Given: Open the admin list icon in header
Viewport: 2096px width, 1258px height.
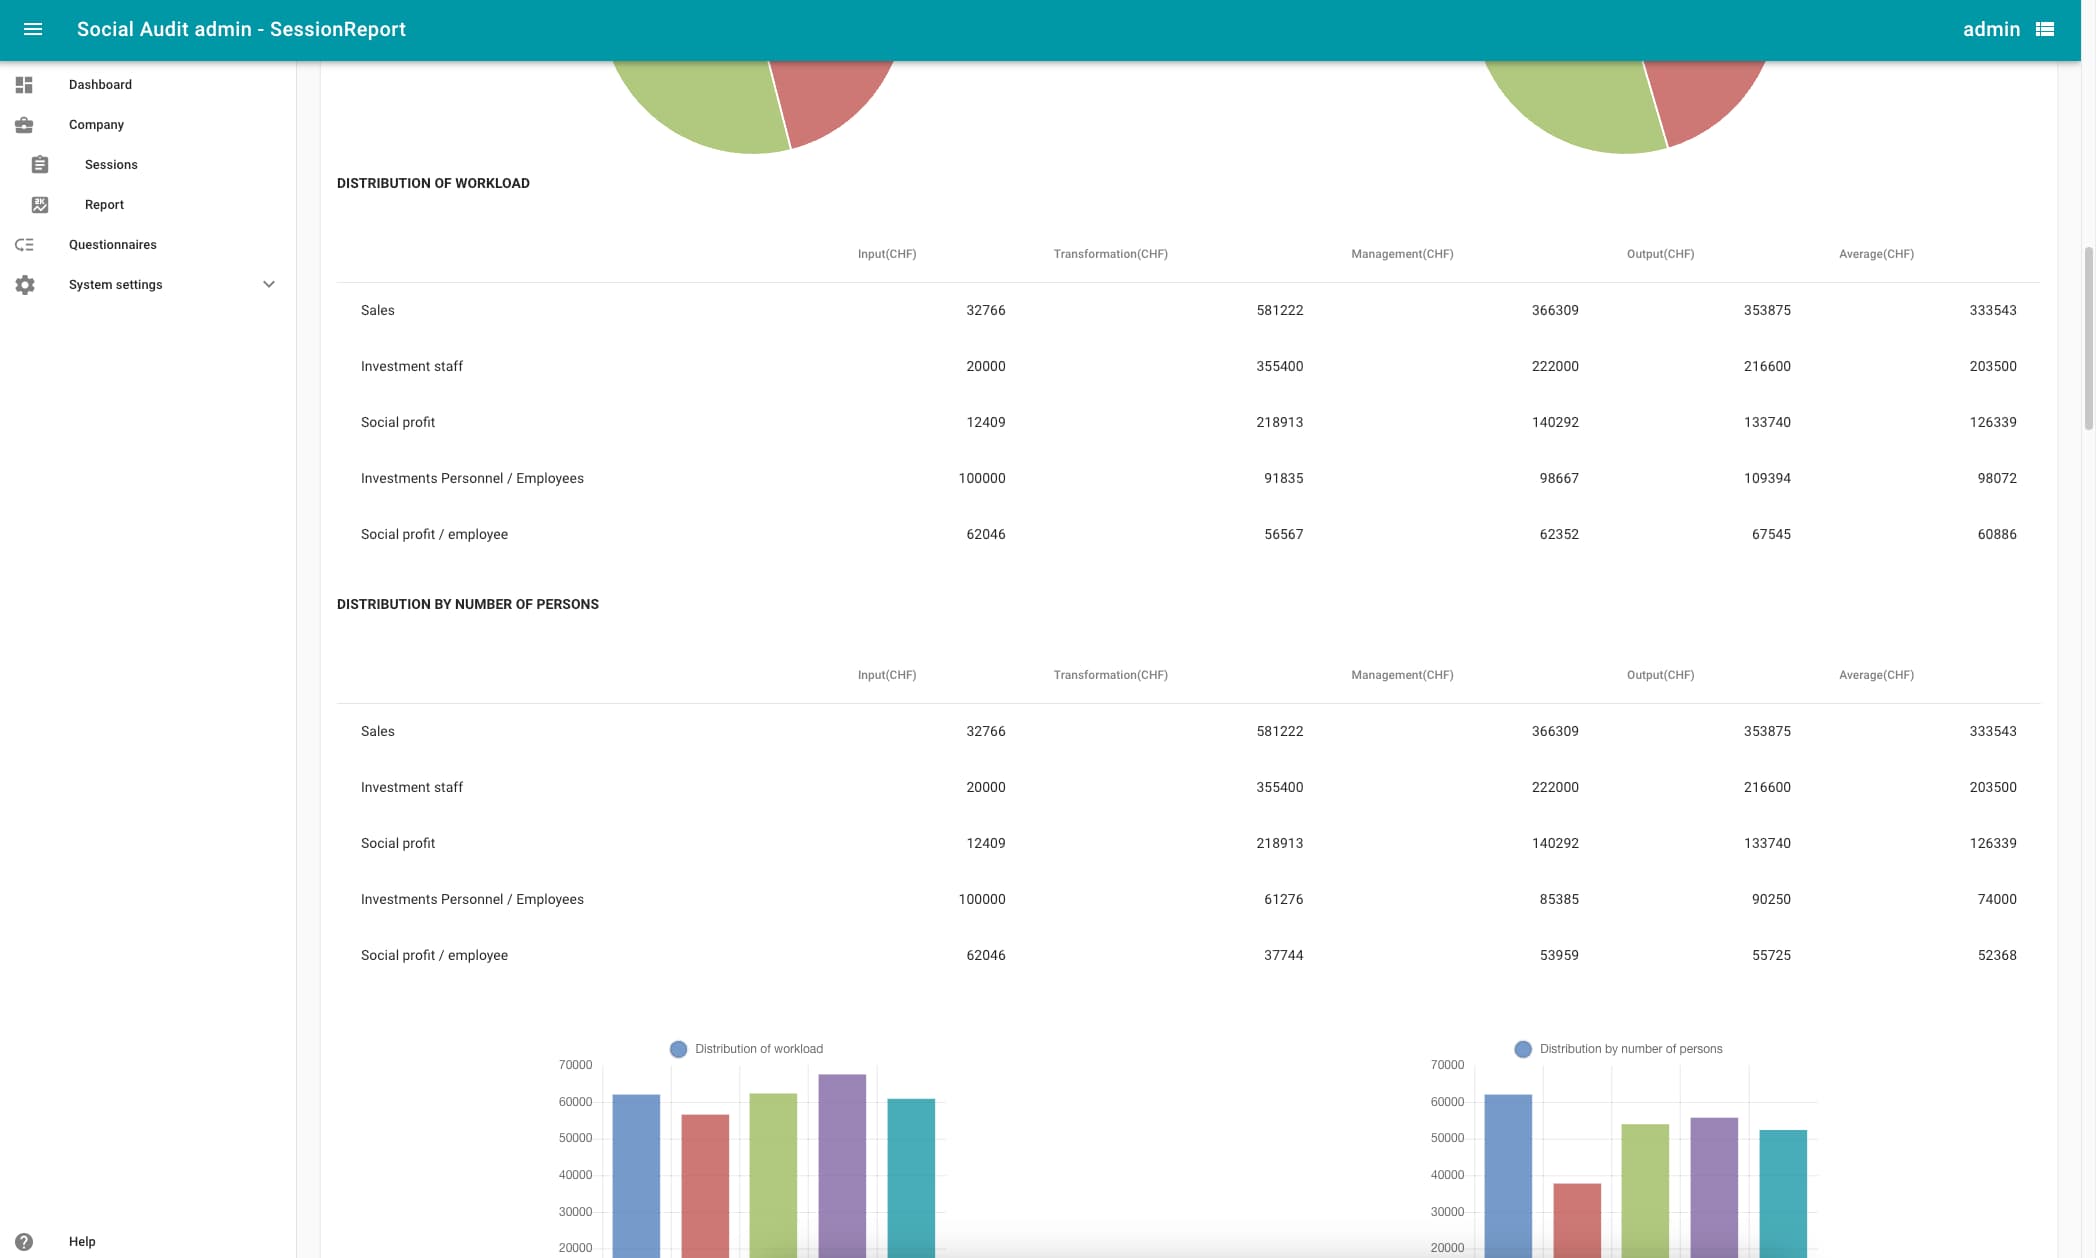Looking at the screenshot, I should (x=2045, y=29).
